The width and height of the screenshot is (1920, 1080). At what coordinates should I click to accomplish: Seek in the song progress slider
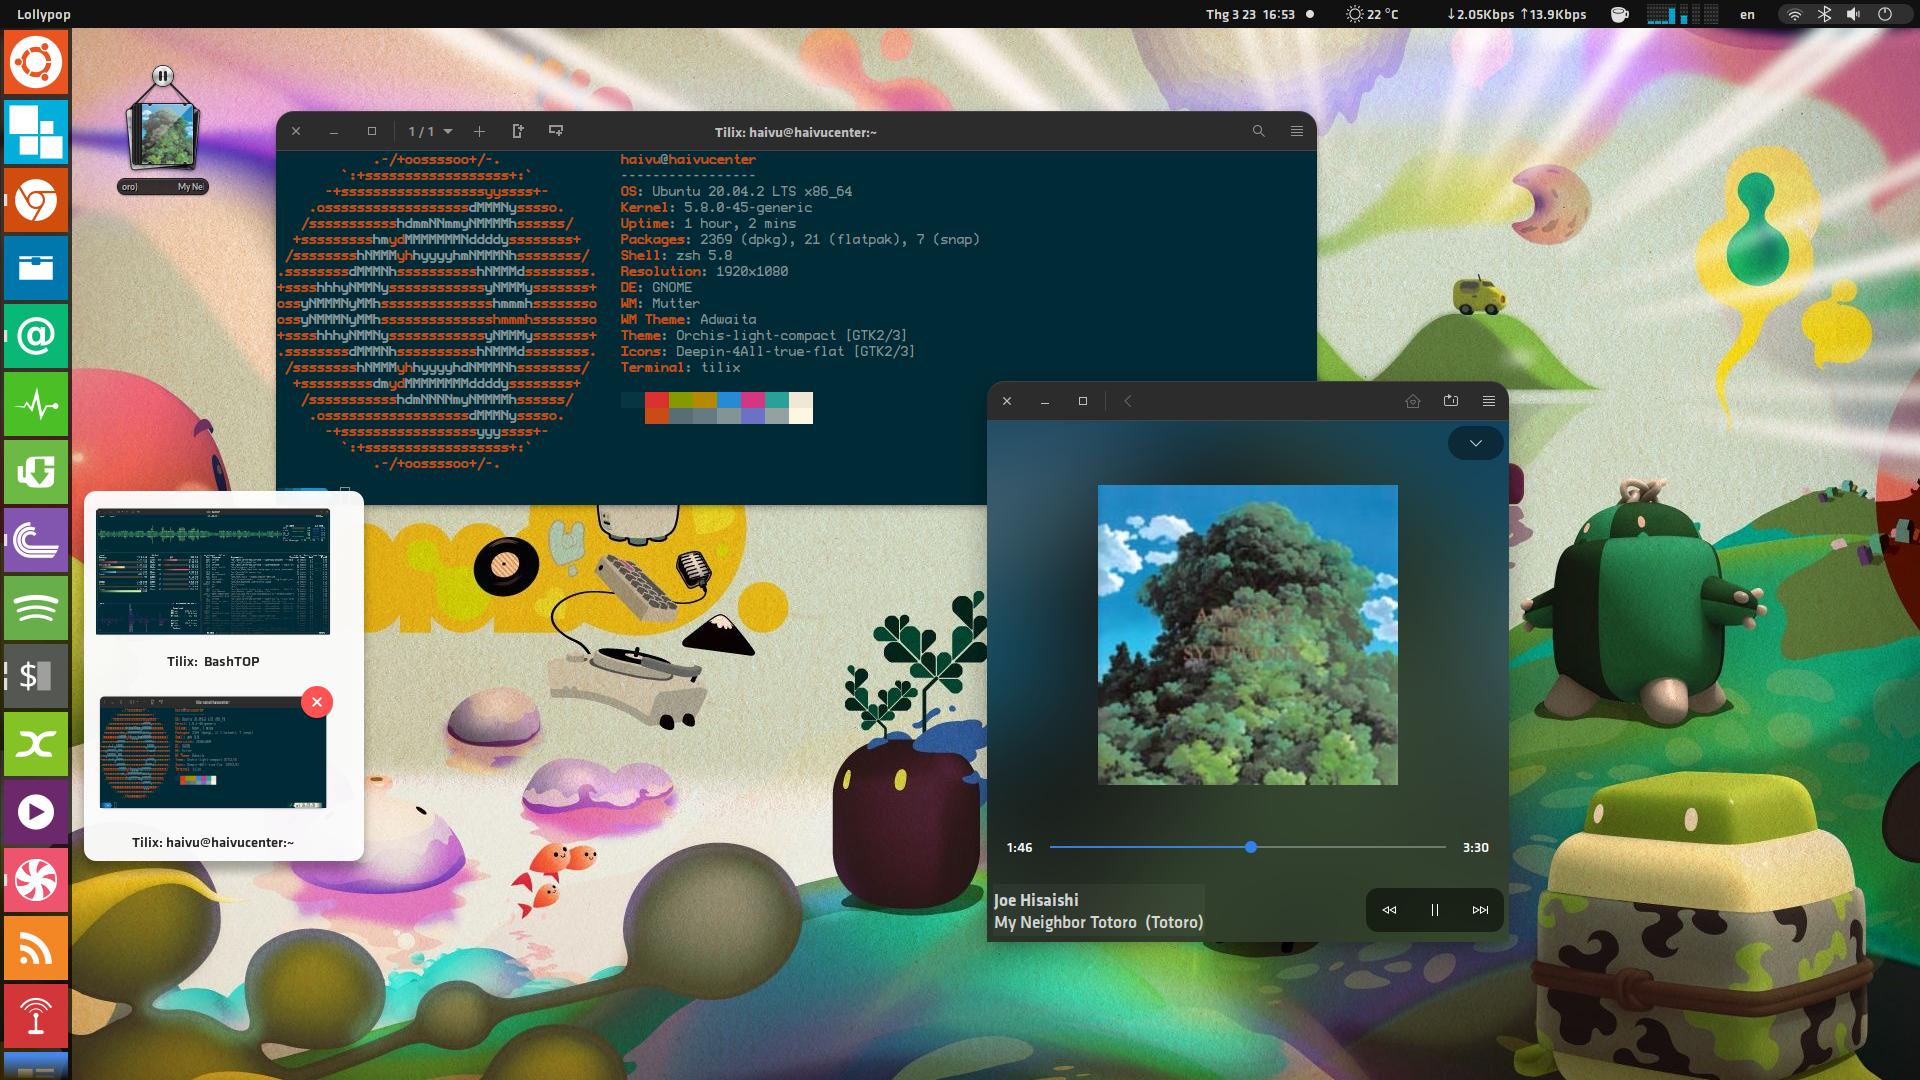point(1248,847)
